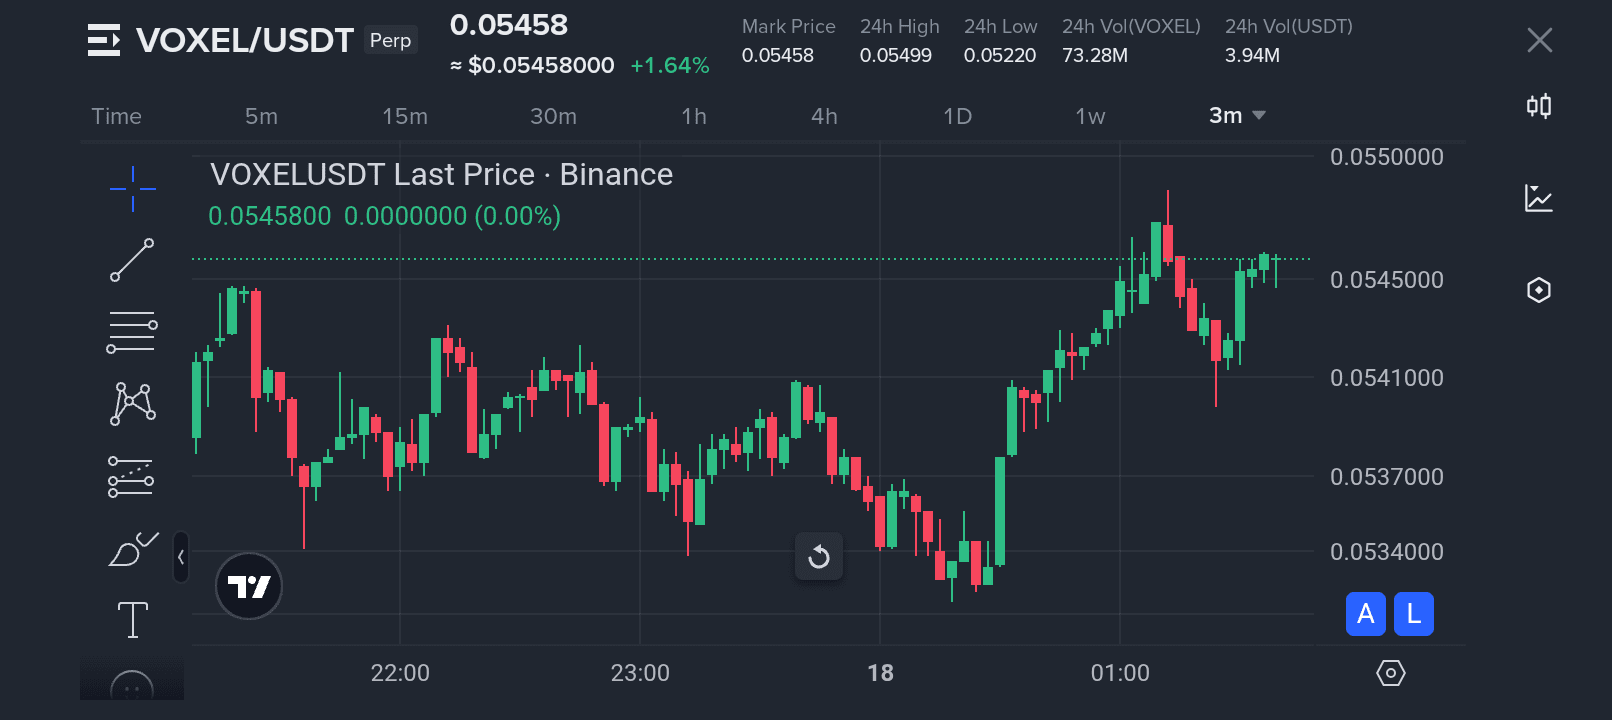Click the last price 0.05458
The height and width of the screenshot is (720, 1612).
(x=509, y=25)
